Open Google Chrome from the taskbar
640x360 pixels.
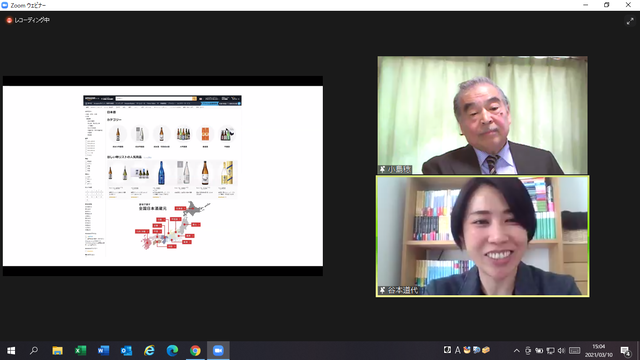[x=195, y=351]
